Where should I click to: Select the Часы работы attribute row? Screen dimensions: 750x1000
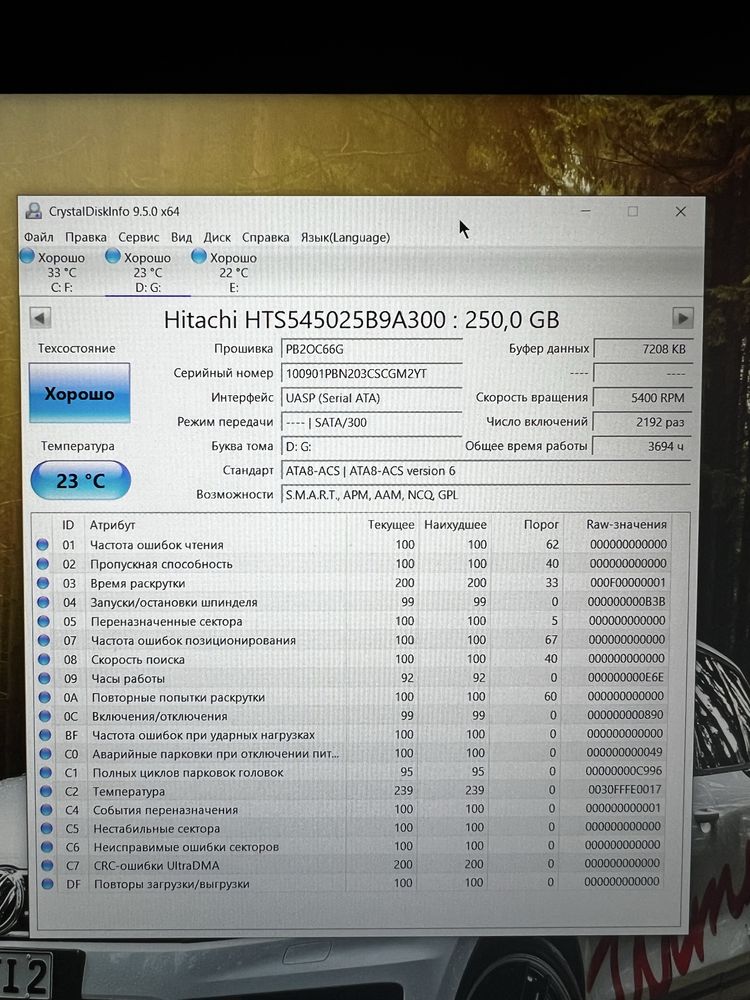click(x=353, y=678)
